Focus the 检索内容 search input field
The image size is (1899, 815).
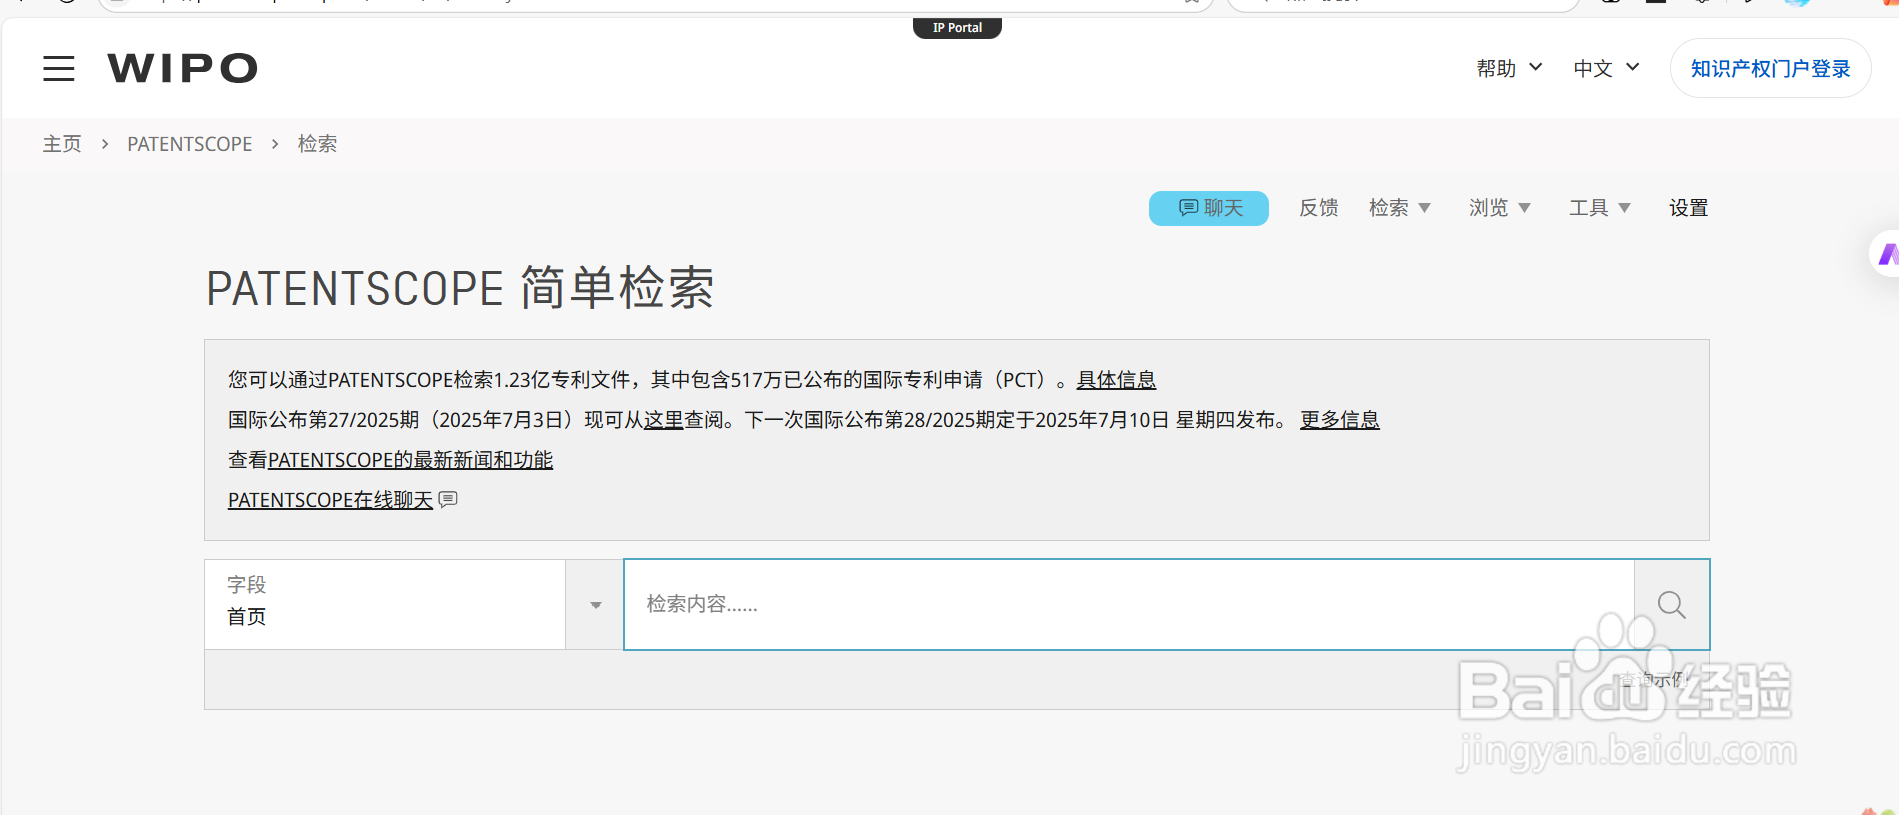1128,605
